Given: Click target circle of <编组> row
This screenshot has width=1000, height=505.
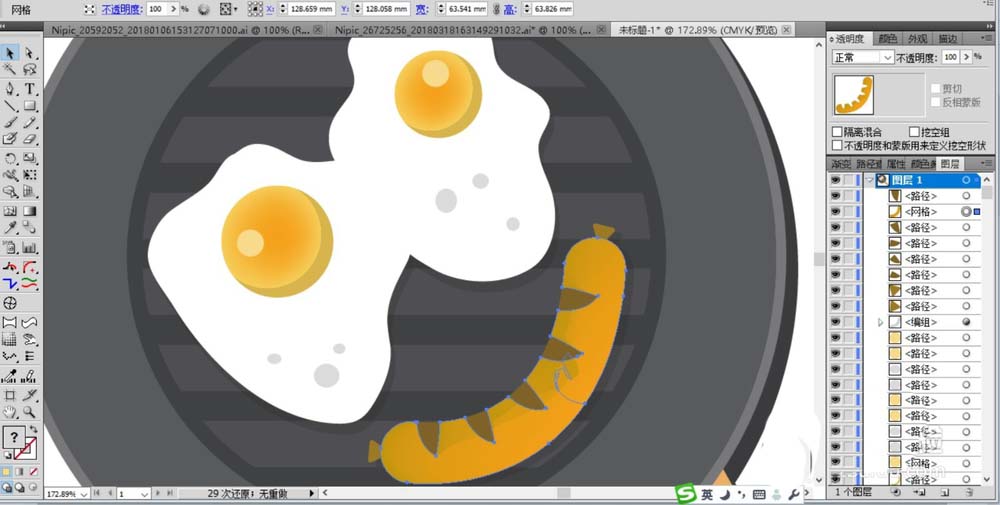Looking at the screenshot, I should point(966,322).
